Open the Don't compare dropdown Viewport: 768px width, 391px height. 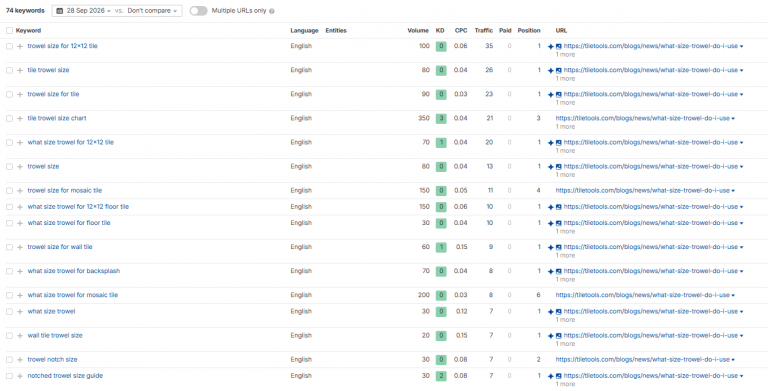pyautogui.click(x=152, y=11)
